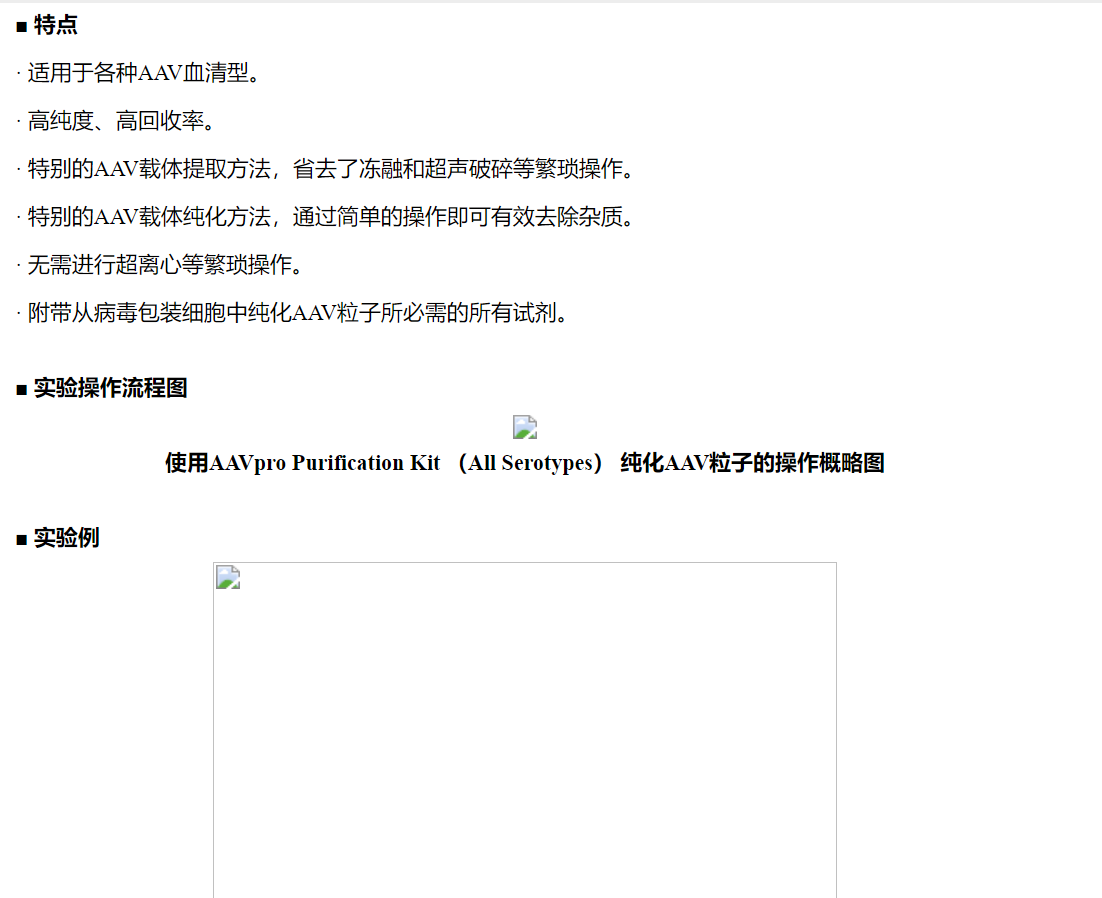Click the center of the empty image placeholder
The width and height of the screenshot is (1102, 898).
point(525,730)
